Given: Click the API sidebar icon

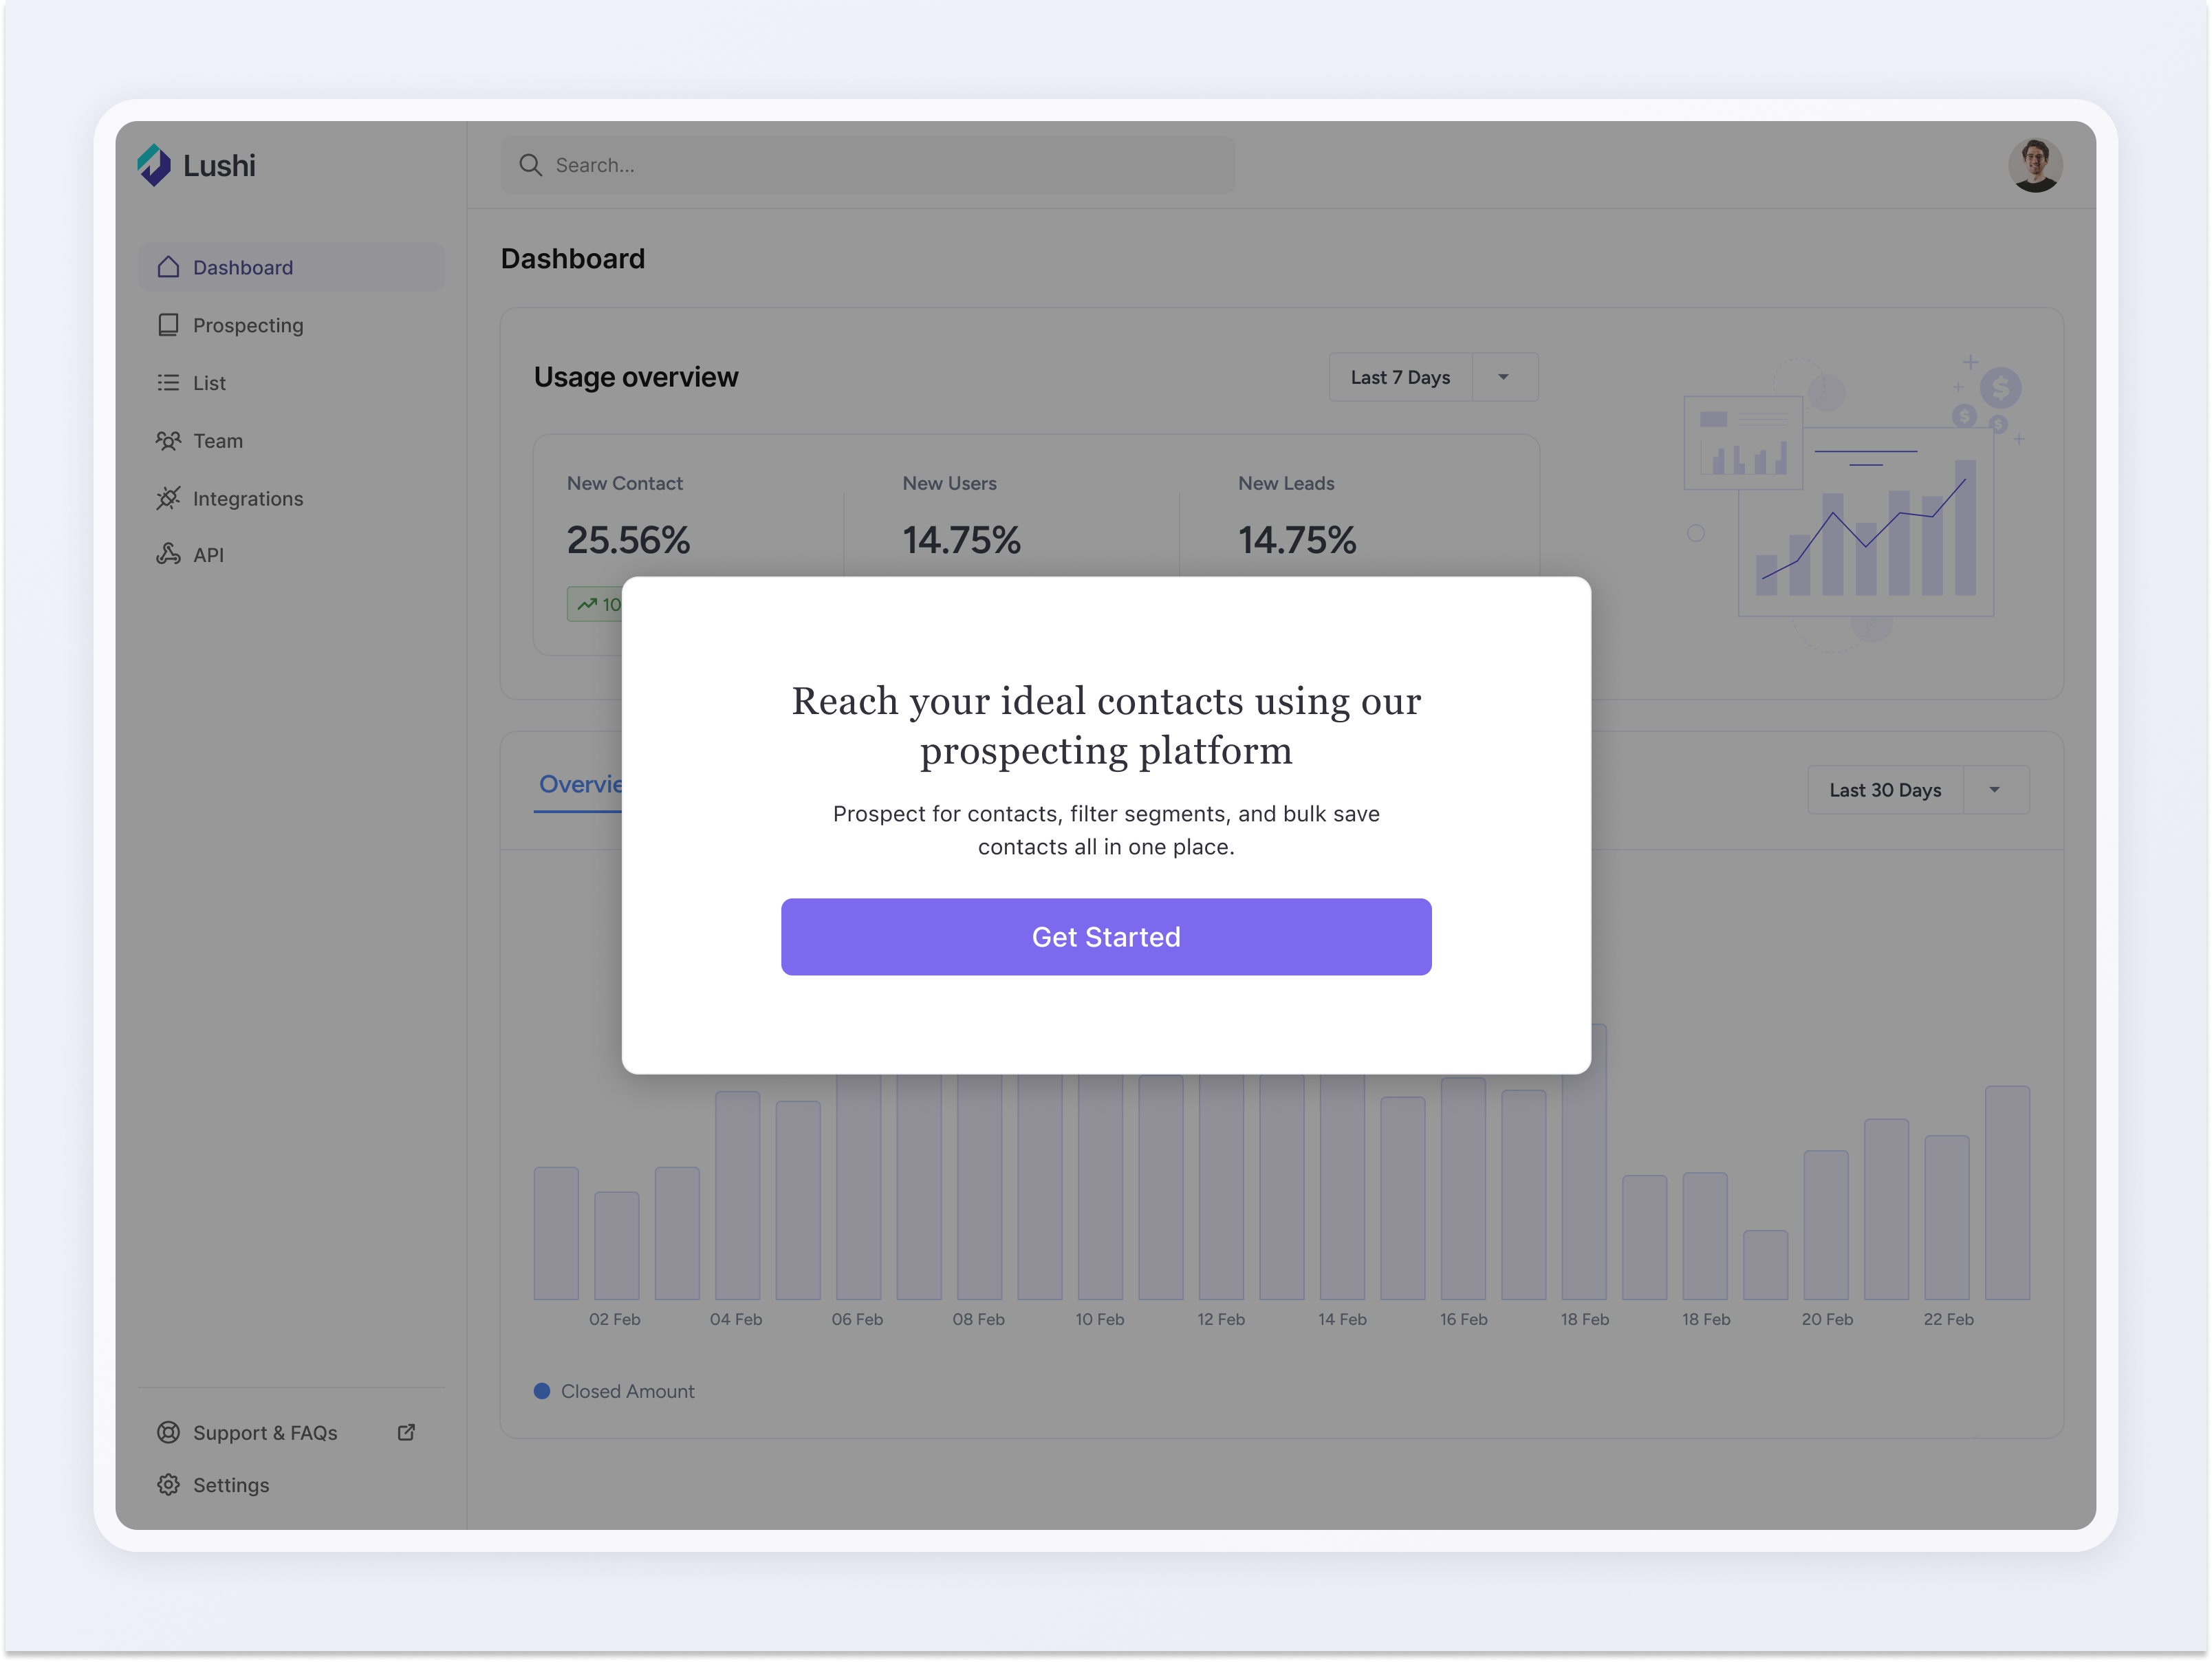Looking at the screenshot, I should click(168, 554).
